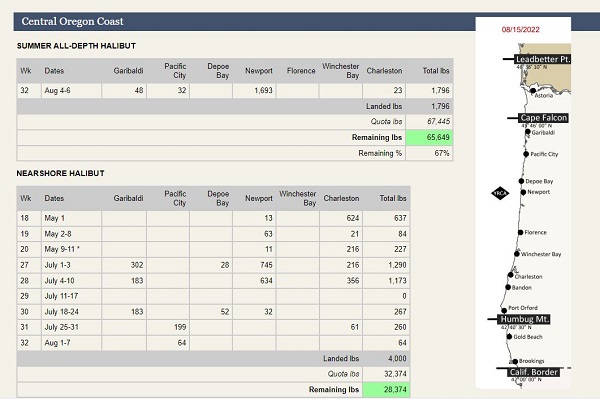Click the Nearshore Halibut heading

tap(60, 173)
